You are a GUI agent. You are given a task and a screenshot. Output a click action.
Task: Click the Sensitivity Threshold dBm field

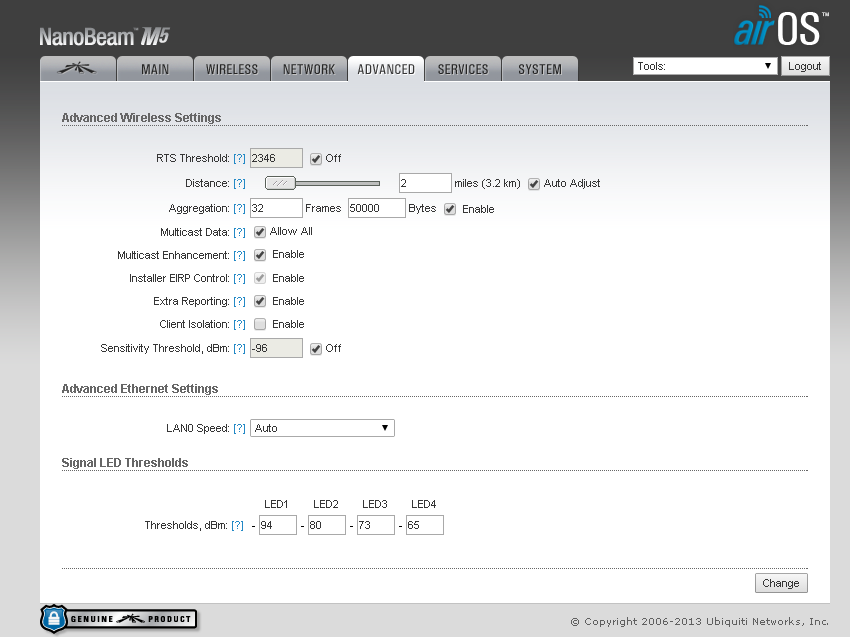(x=276, y=348)
